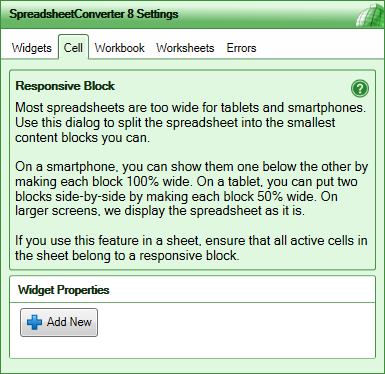This screenshot has width=385, height=374.
Task: Click the paragraph starting 'If you use this feature'
Action: pyautogui.click(x=191, y=248)
